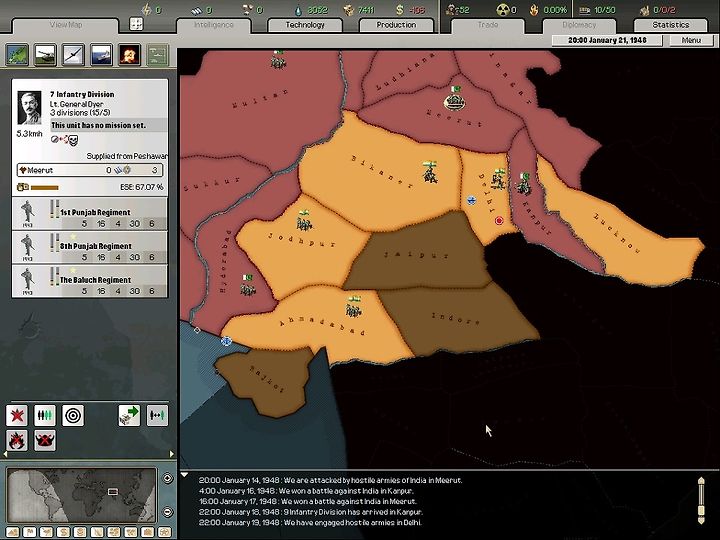Click the blue circular marker in Delhi
The width and height of the screenshot is (720, 540).
(471, 200)
